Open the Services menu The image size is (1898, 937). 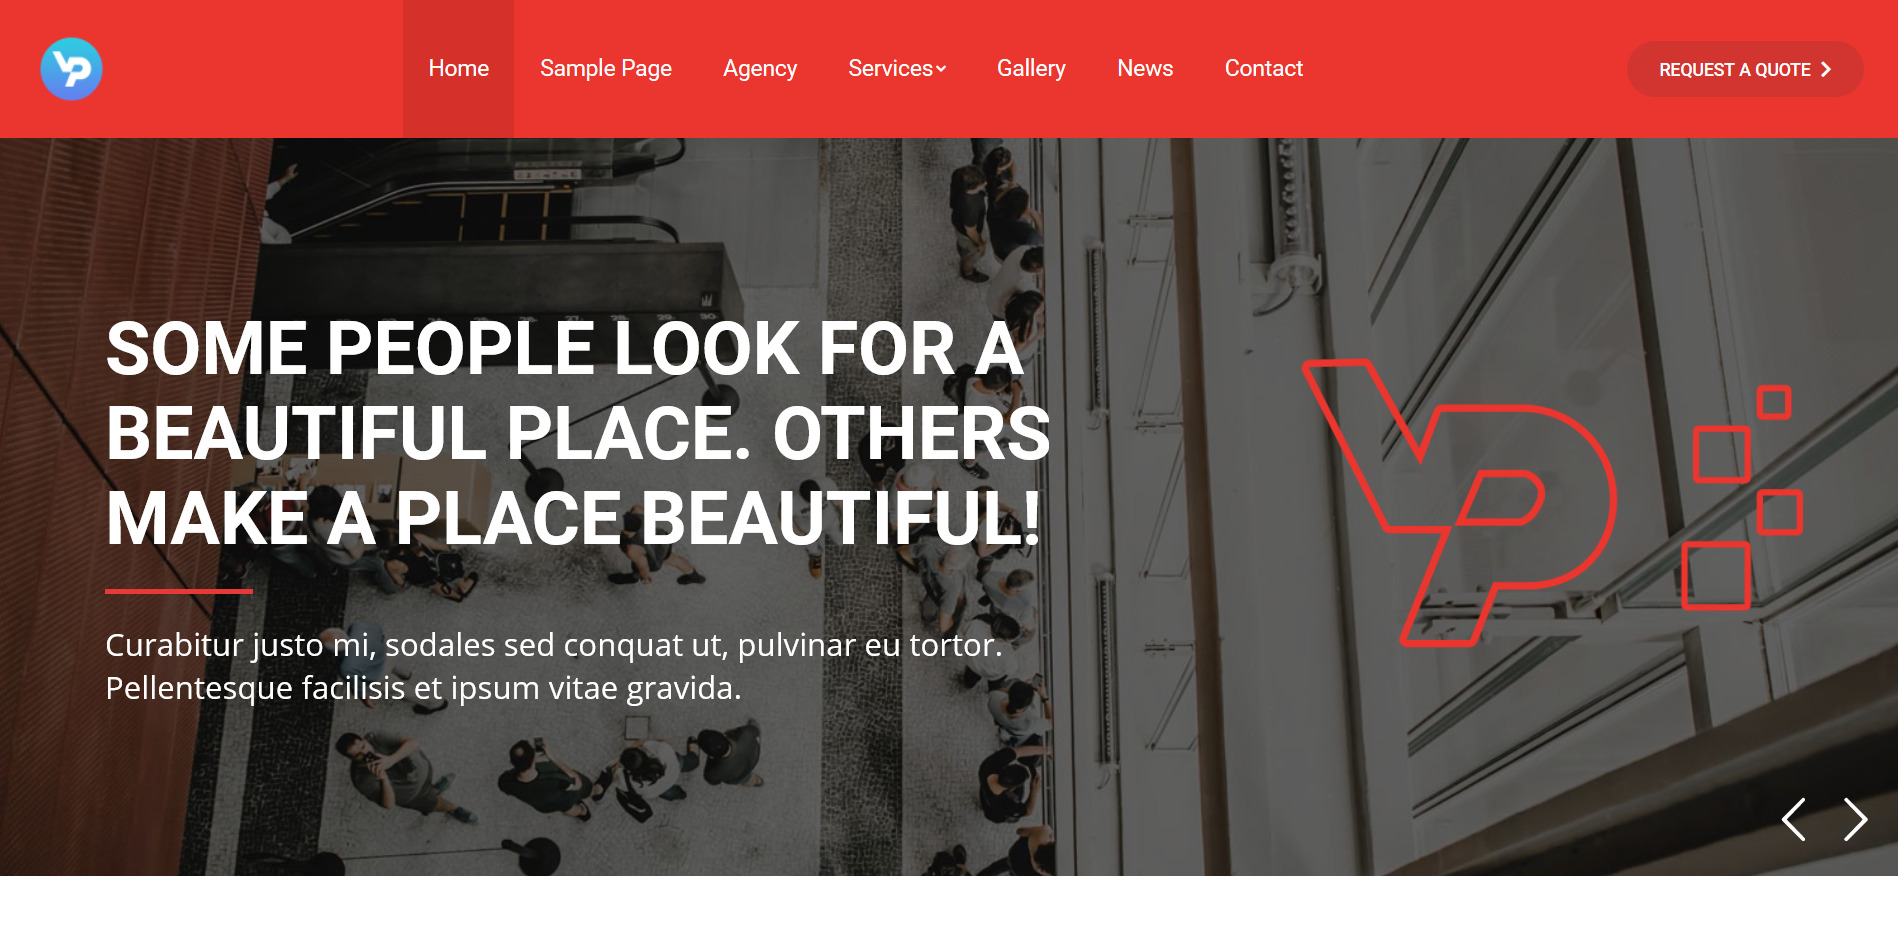pyautogui.click(x=891, y=69)
